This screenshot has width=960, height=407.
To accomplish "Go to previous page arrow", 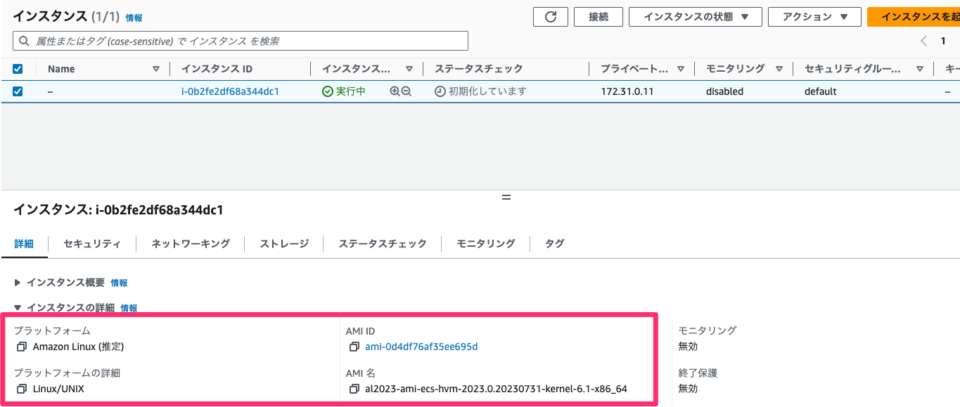I will 924,41.
